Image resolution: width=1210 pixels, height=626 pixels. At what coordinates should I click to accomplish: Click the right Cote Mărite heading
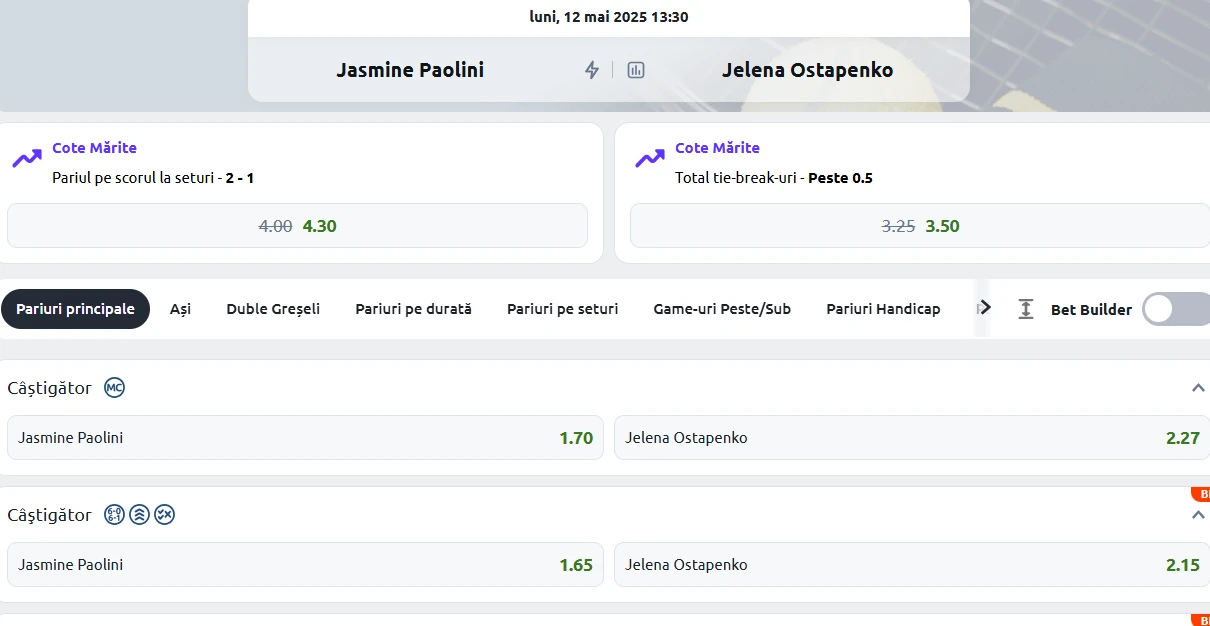point(717,148)
